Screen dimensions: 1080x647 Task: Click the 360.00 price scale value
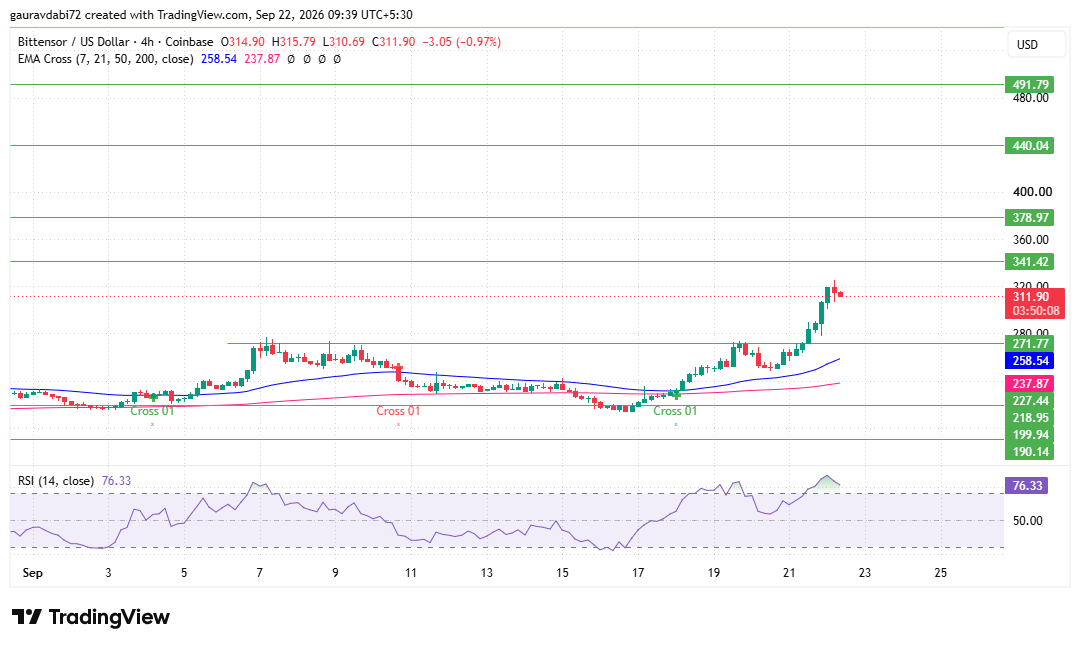1032,240
